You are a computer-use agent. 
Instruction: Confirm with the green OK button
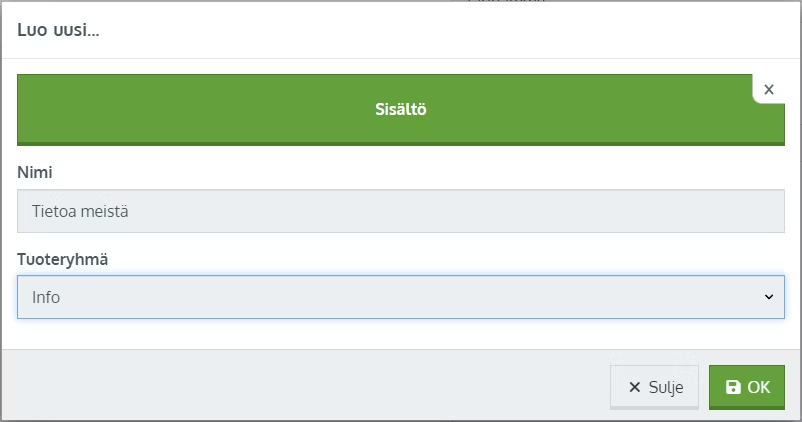pyautogui.click(x=747, y=387)
